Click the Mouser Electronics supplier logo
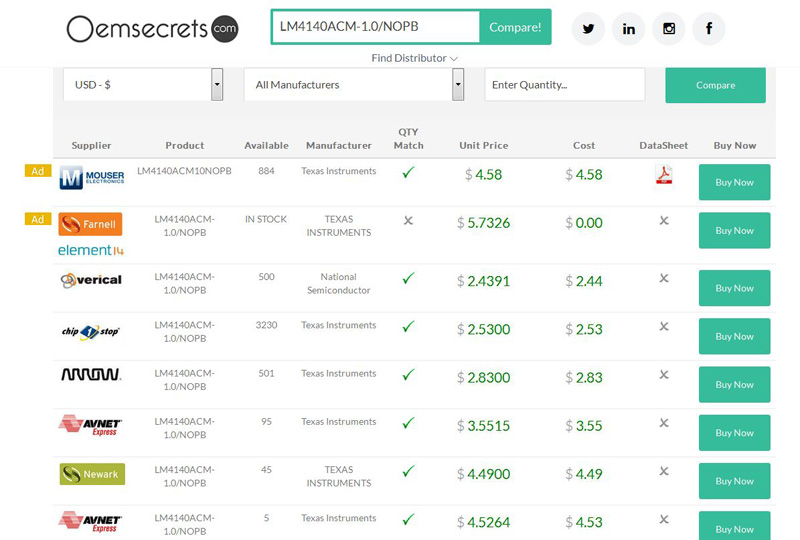This screenshot has height=540, width=800. click(x=92, y=177)
